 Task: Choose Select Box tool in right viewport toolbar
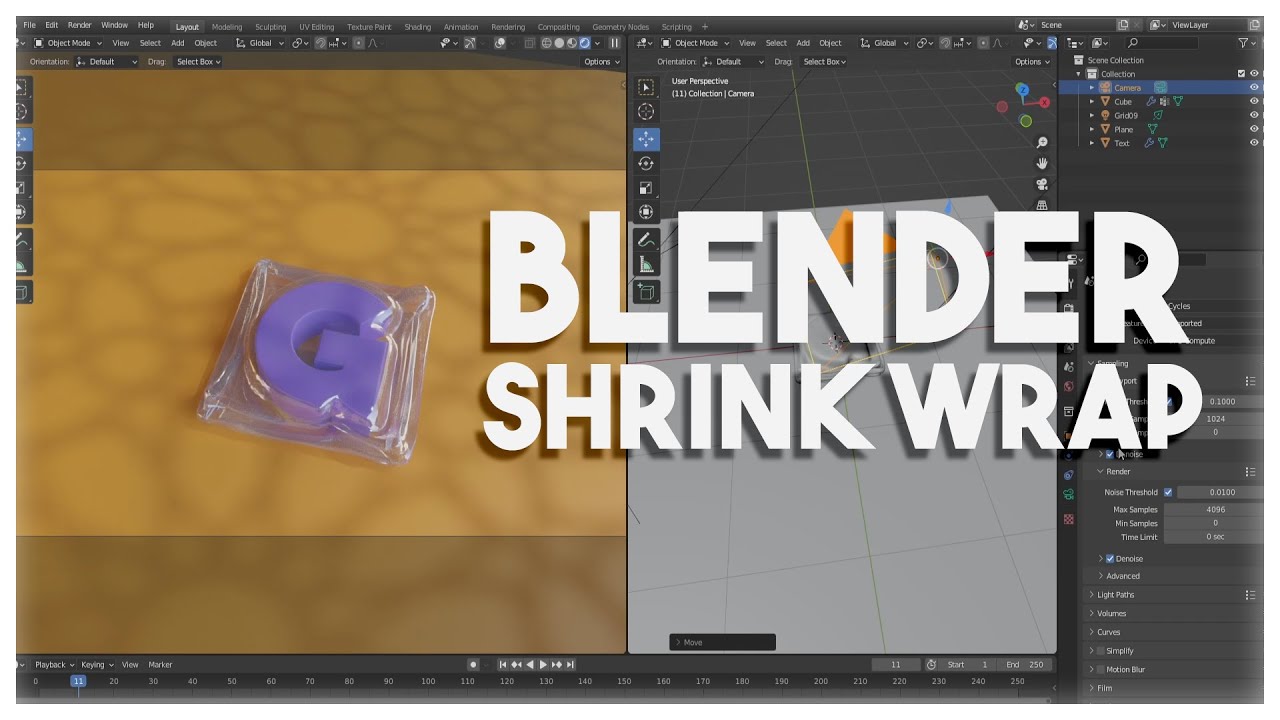(x=645, y=87)
